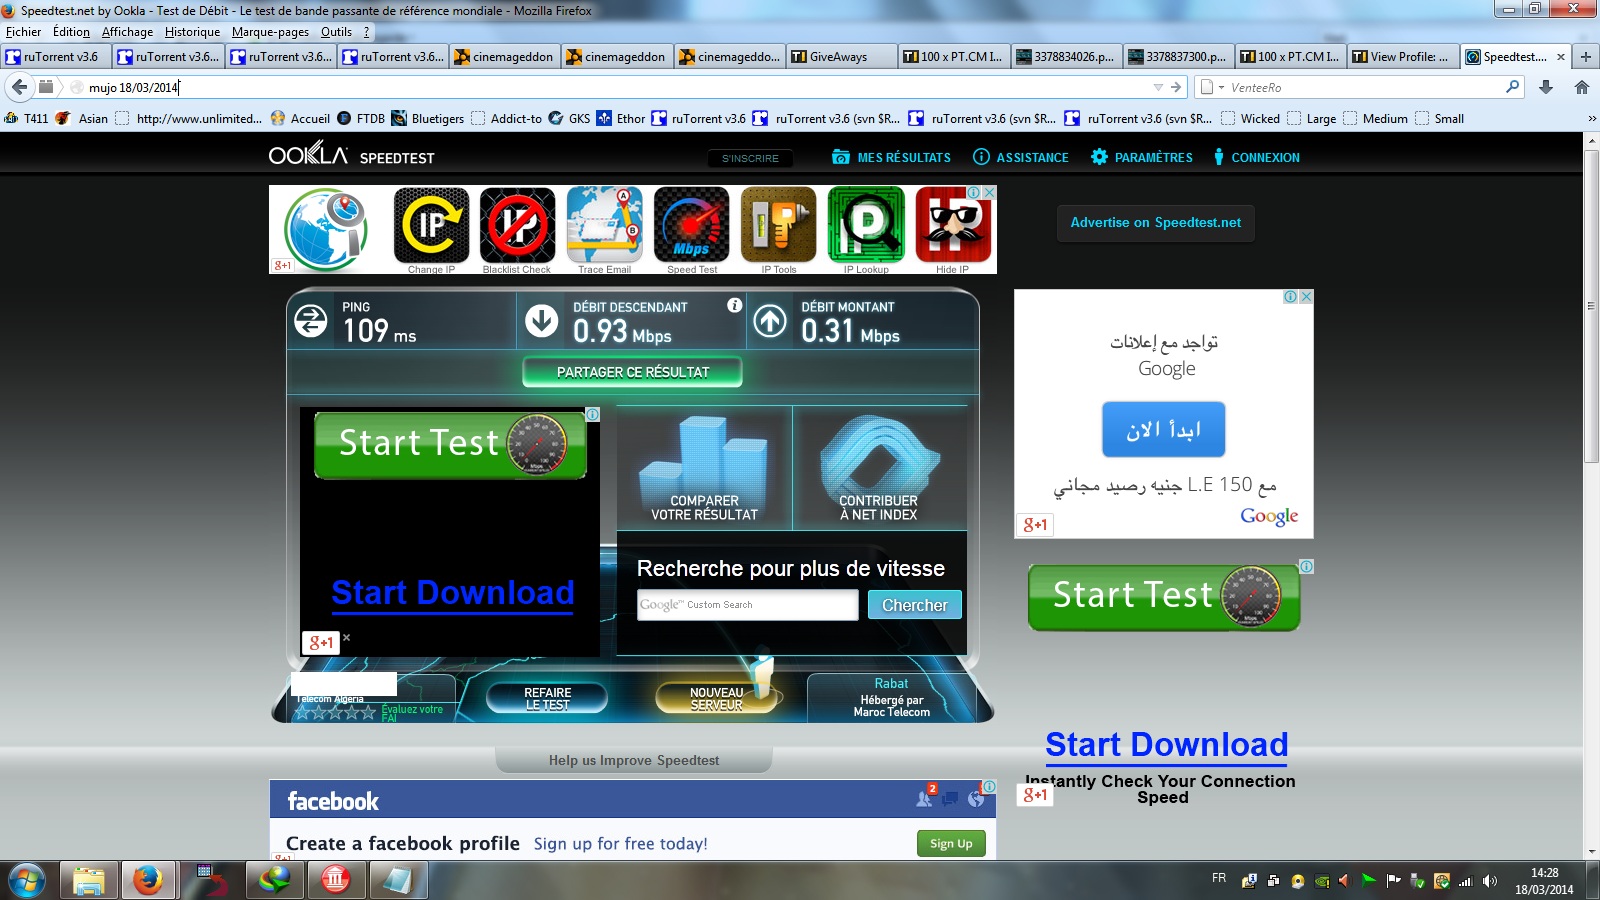The height and width of the screenshot is (900, 1600).
Task: Click the ISP star rating
Action: click(335, 712)
